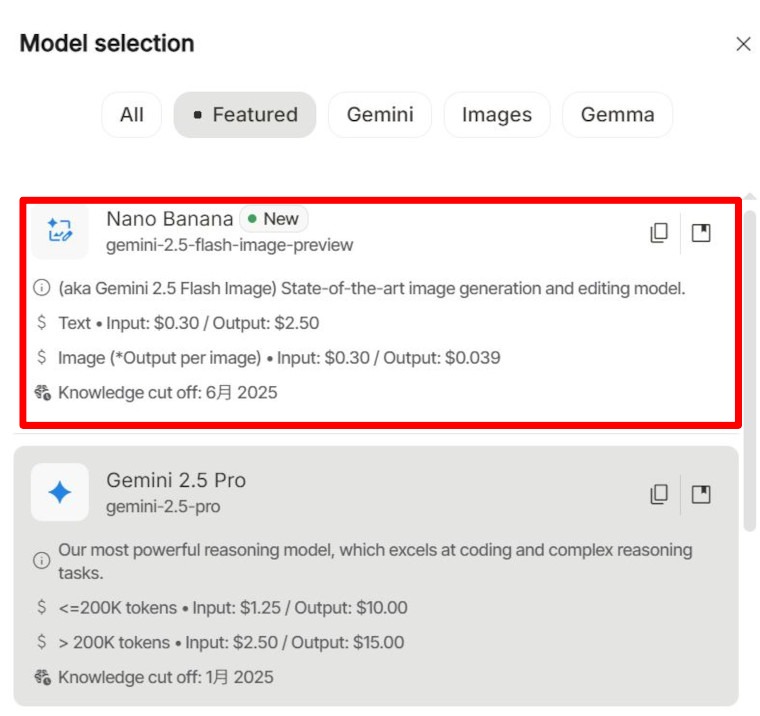This screenshot has height=716, width=760.
Task: Click the knowledge cutoff icon for 1月 2025
Action: click(43, 677)
